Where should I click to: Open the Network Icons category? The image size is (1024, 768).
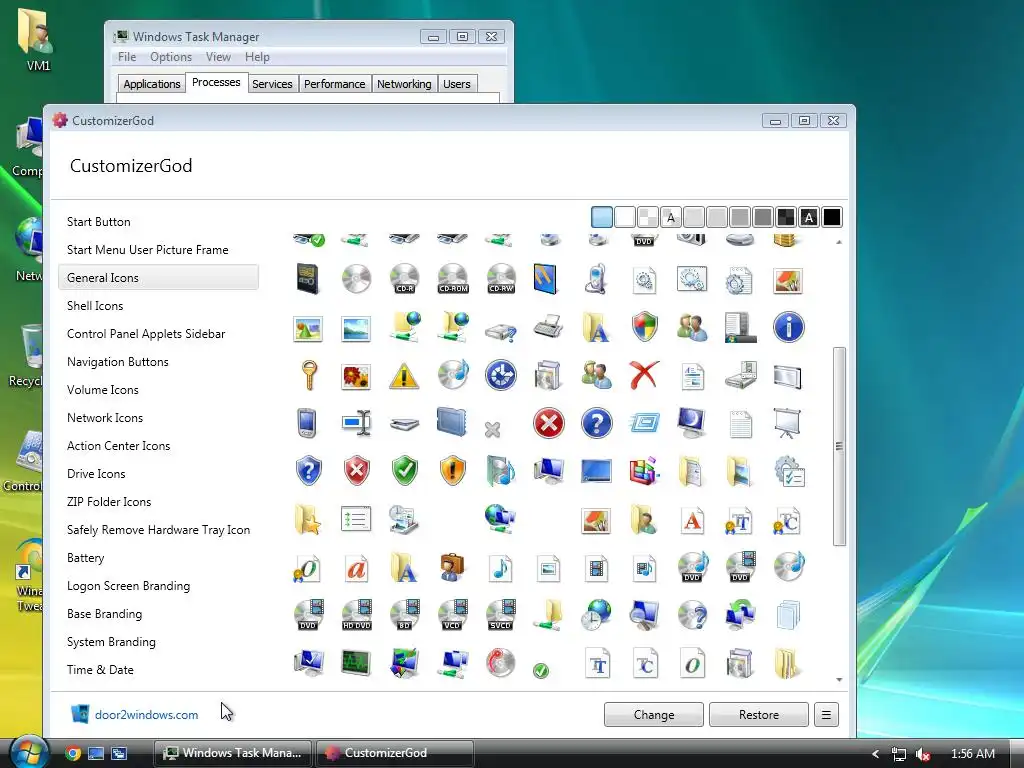click(x=104, y=418)
